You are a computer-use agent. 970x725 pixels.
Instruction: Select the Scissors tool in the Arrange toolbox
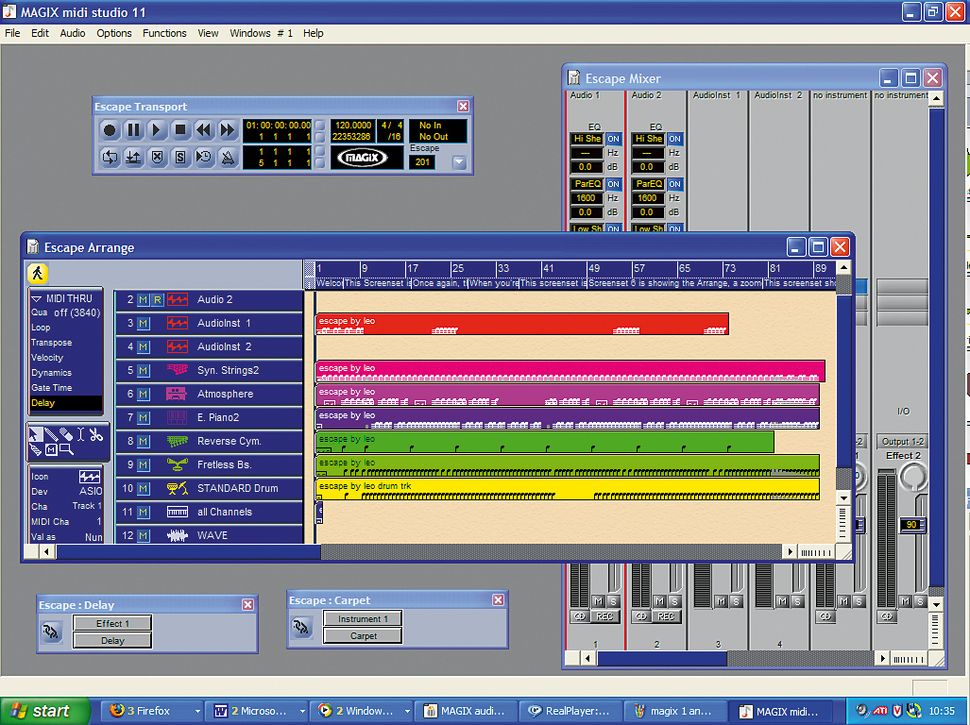tap(95, 433)
